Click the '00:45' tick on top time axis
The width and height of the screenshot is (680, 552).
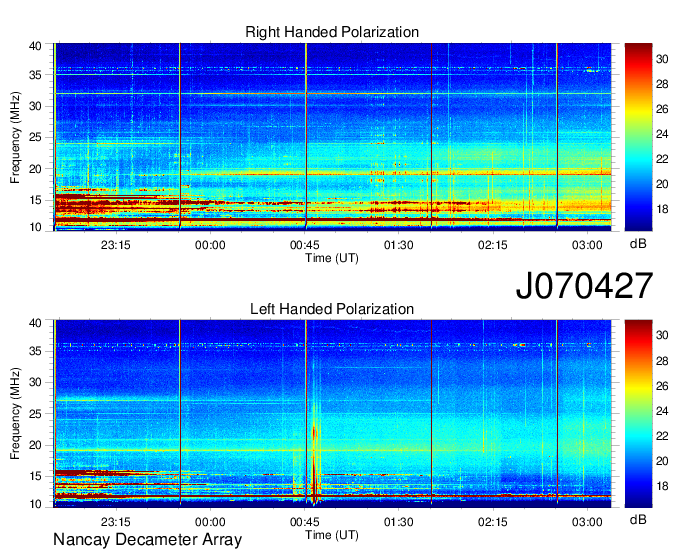(x=304, y=245)
